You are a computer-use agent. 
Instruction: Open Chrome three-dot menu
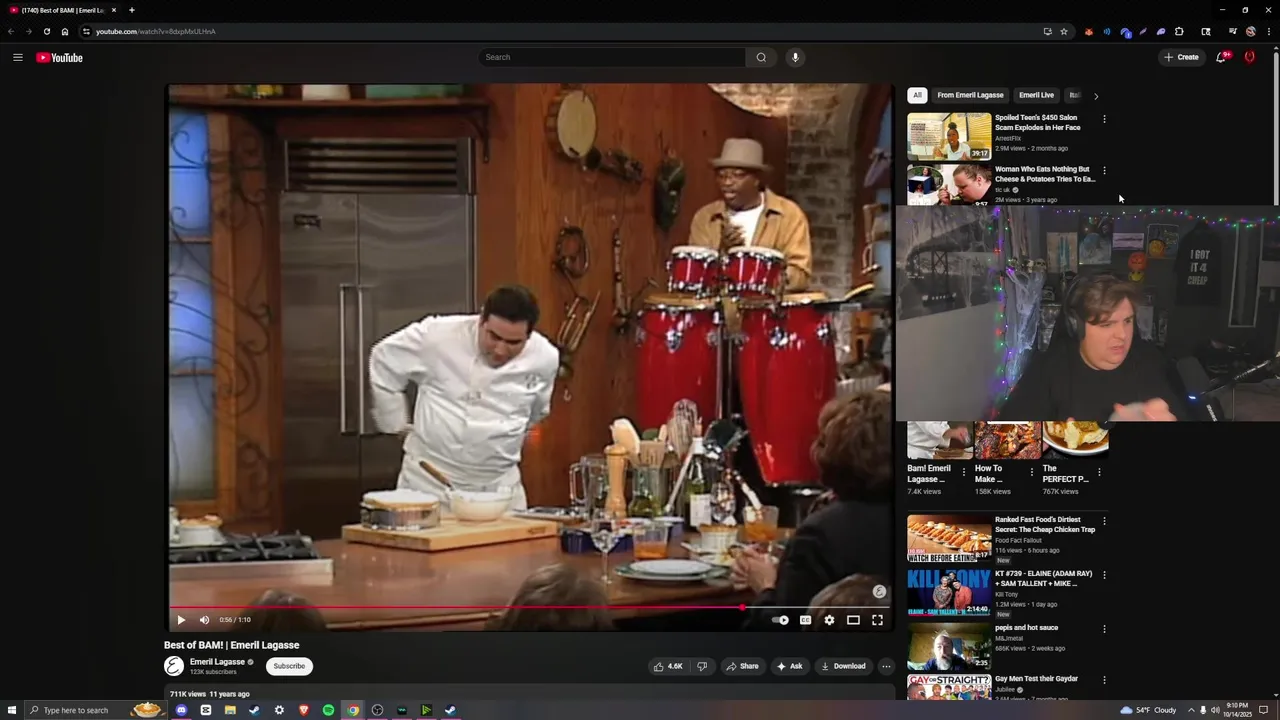[x=1268, y=31]
